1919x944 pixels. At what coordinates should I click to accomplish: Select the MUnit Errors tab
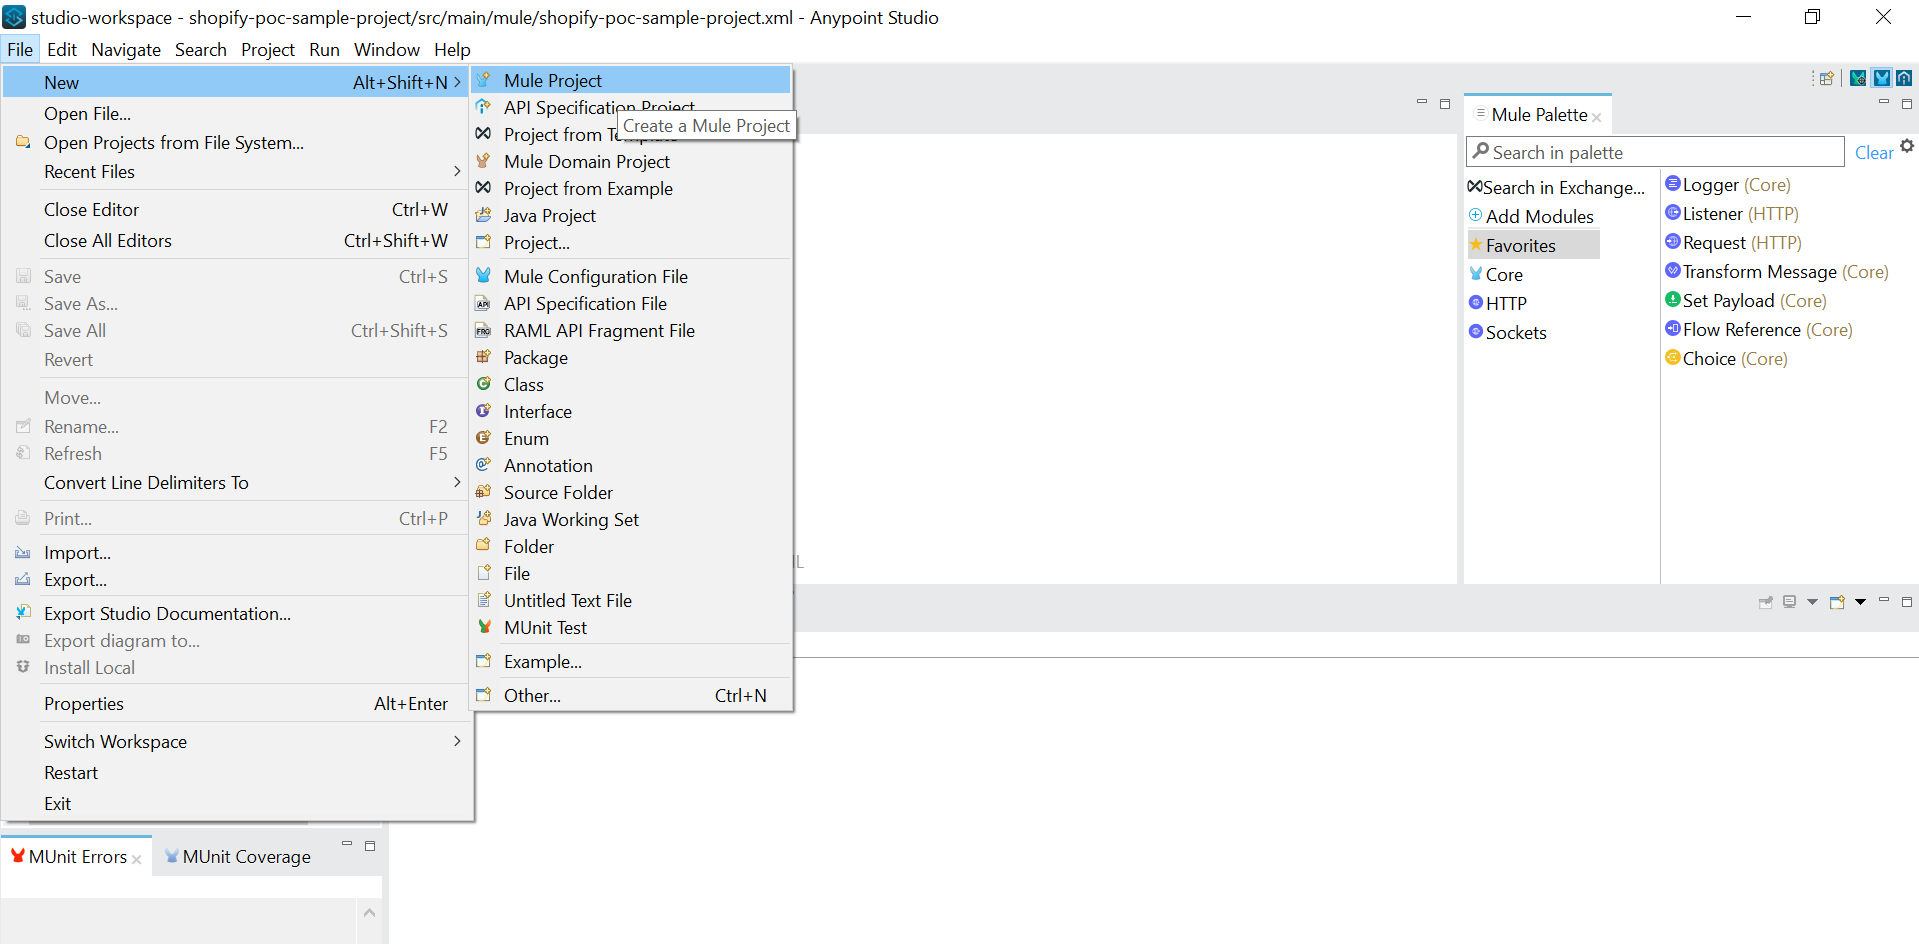[68, 857]
